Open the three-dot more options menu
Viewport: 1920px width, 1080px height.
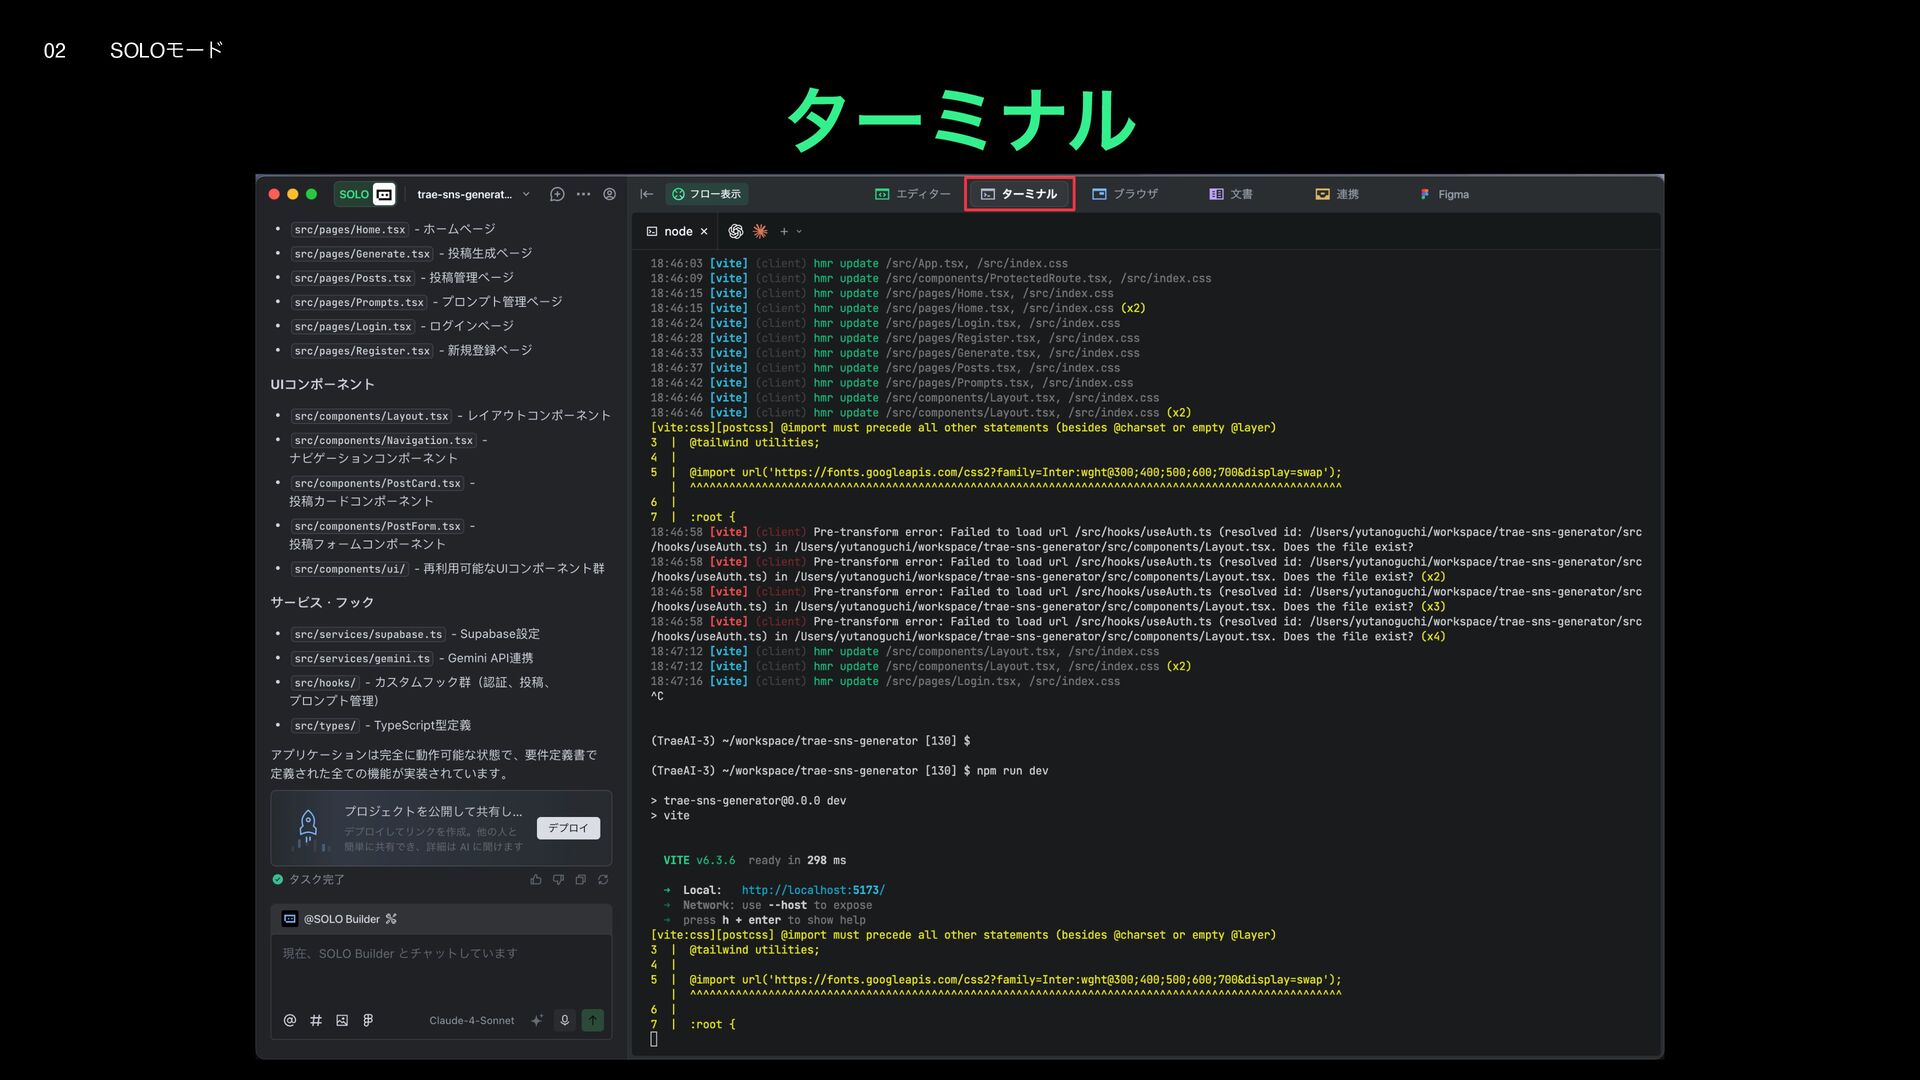[x=583, y=194]
